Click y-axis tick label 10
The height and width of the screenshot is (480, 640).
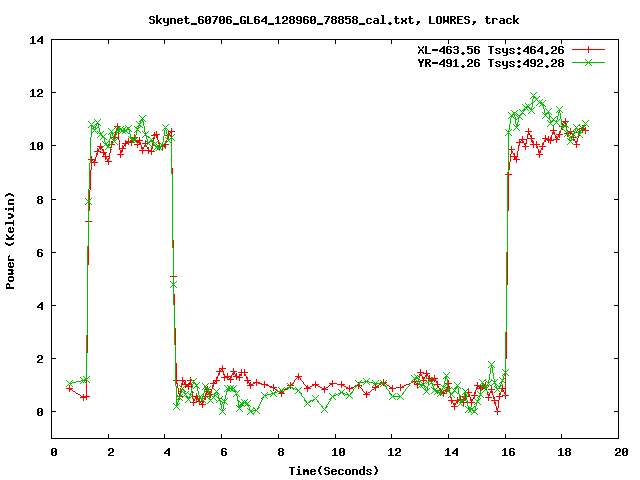pyautogui.click(x=36, y=146)
